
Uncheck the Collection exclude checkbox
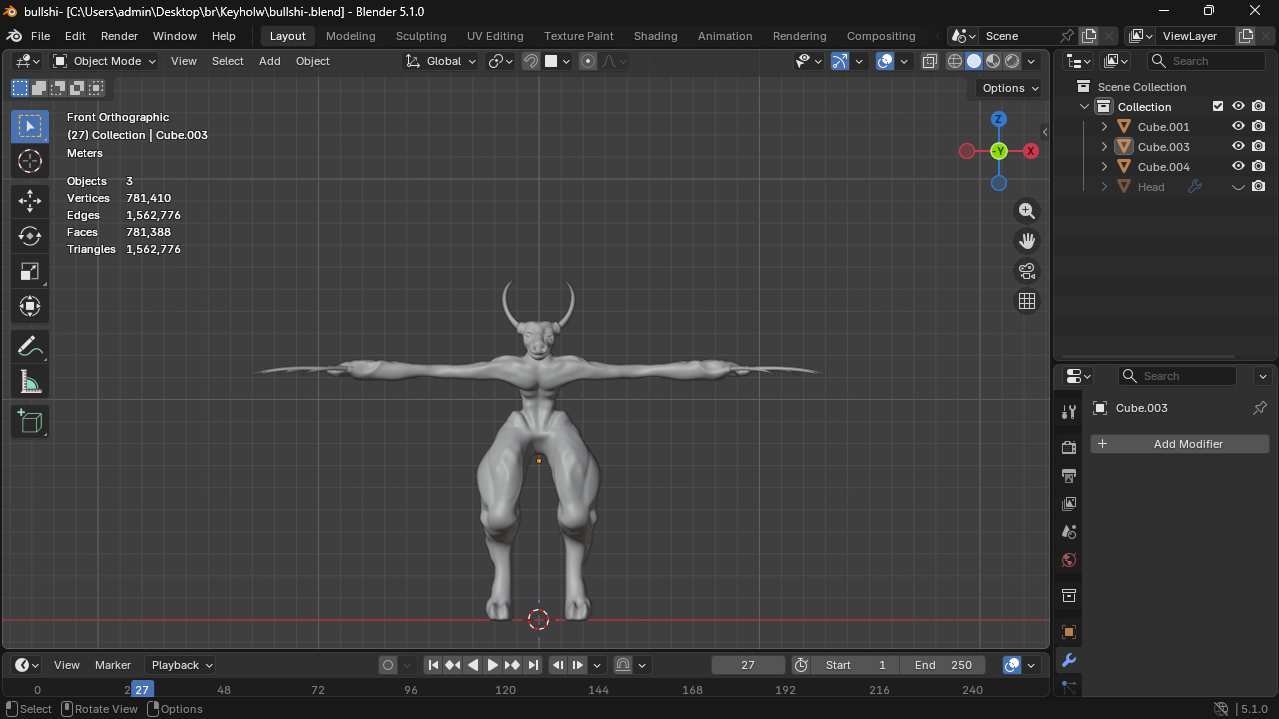coord(1218,107)
